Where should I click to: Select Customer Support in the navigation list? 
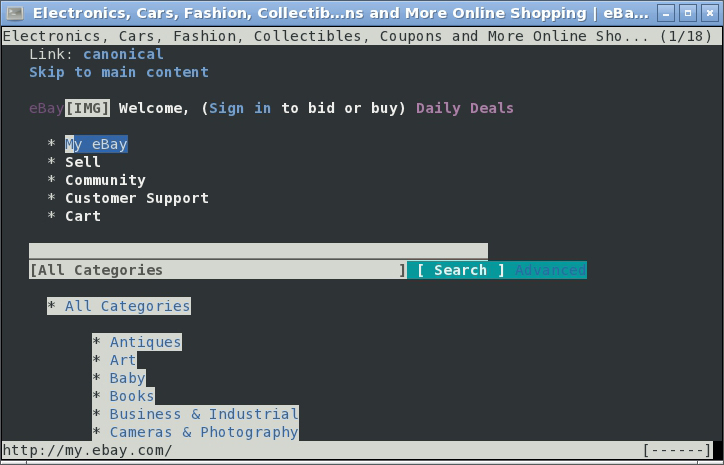tap(137, 198)
